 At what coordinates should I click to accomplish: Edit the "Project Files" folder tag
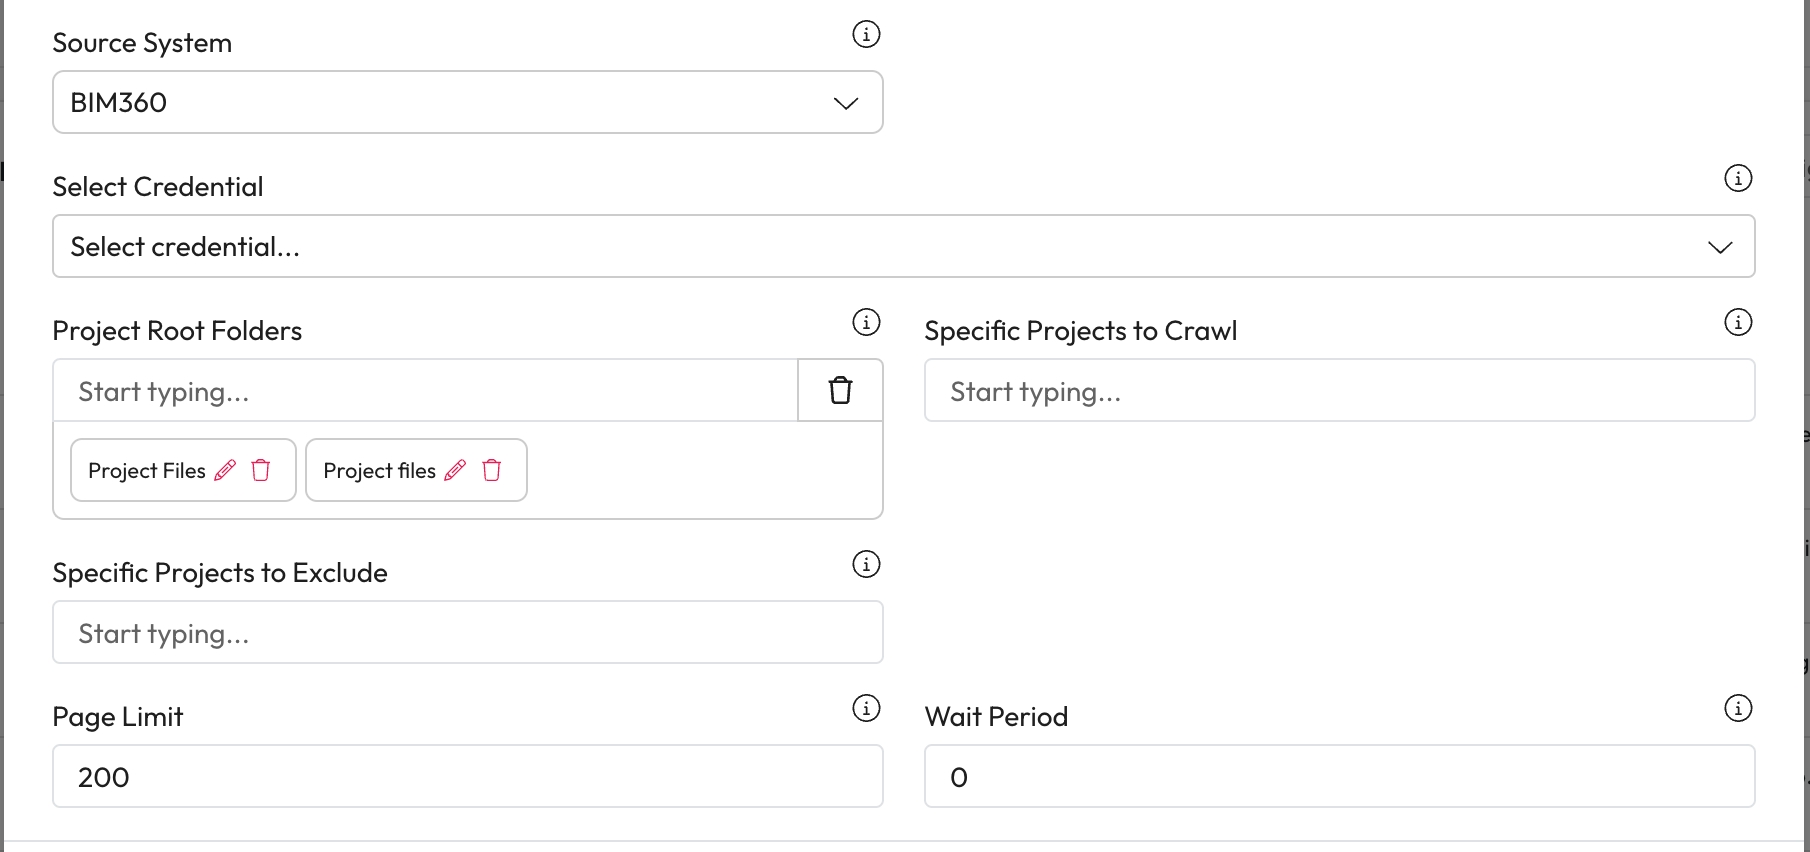(226, 470)
